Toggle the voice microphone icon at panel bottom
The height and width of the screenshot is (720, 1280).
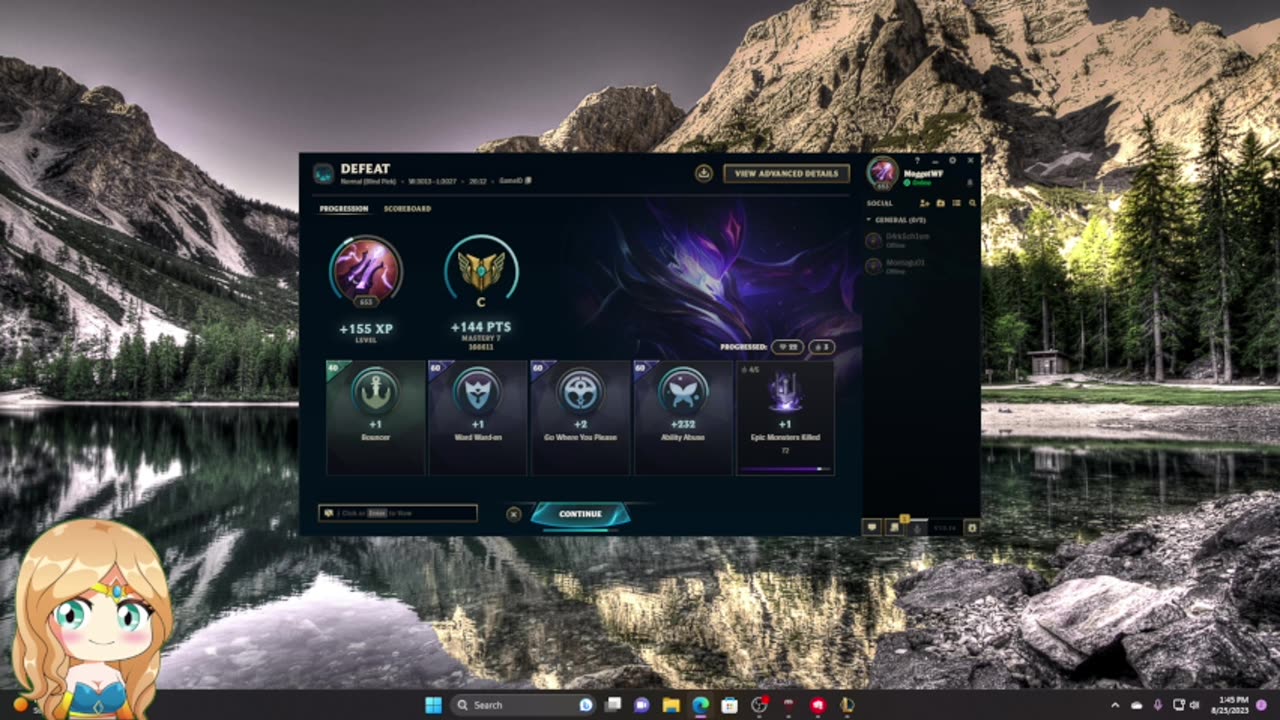[917, 527]
